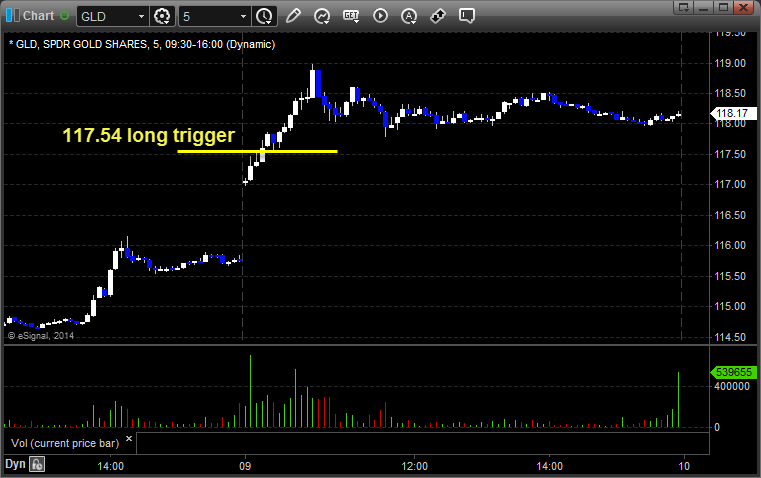Click the 119.00 price axis label

click(730, 63)
